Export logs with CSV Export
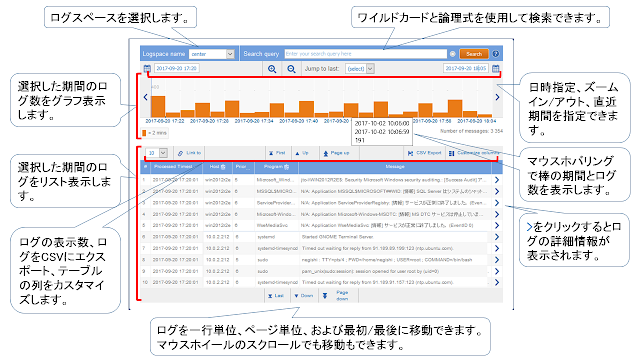The width and height of the screenshot is (640, 360). 424,153
